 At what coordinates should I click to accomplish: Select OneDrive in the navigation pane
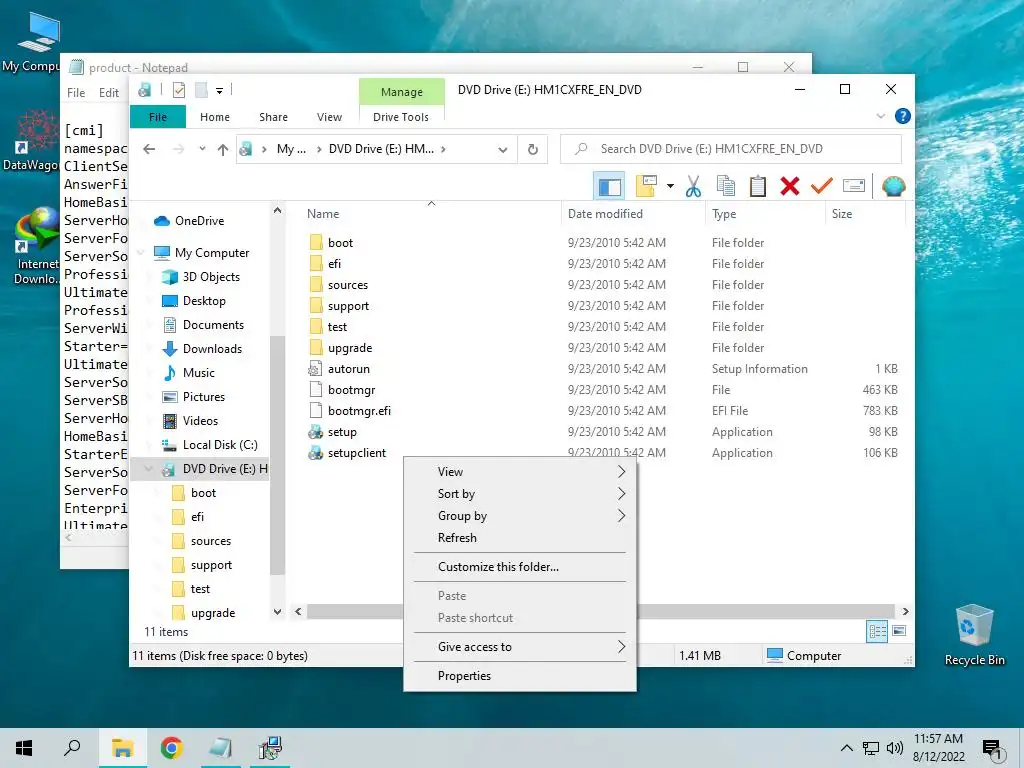click(x=199, y=221)
